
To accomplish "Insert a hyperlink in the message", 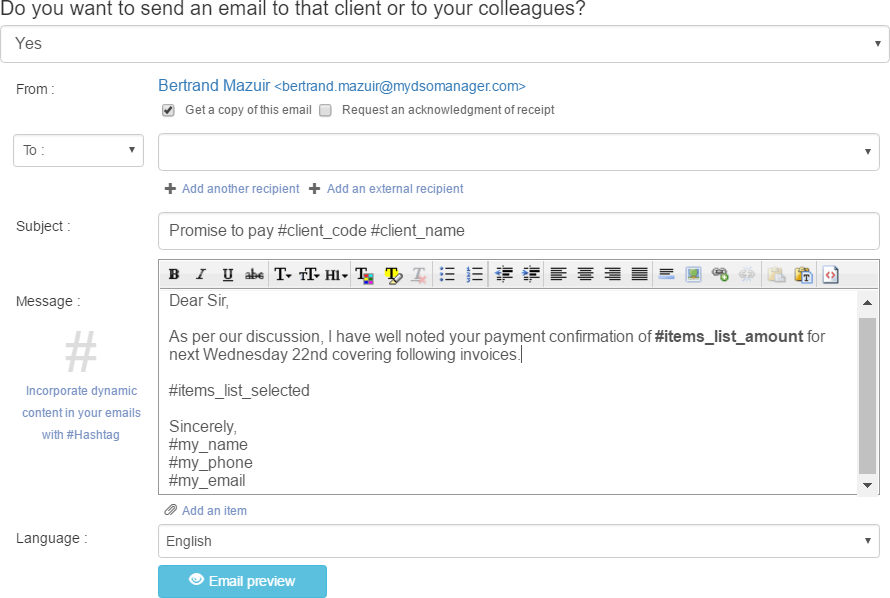I will [720, 274].
